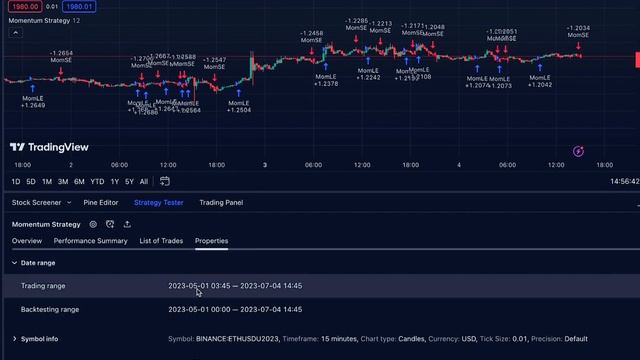The image size is (640, 360).
Task: Set chart range to 3M
Action: point(63,182)
